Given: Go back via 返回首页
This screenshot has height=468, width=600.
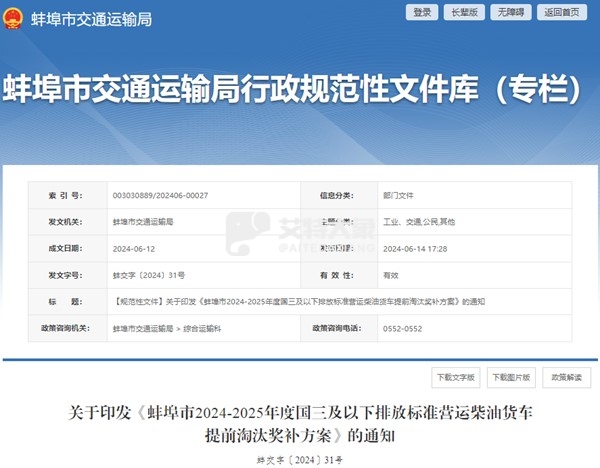Looking at the screenshot, I should pos(561,12).
